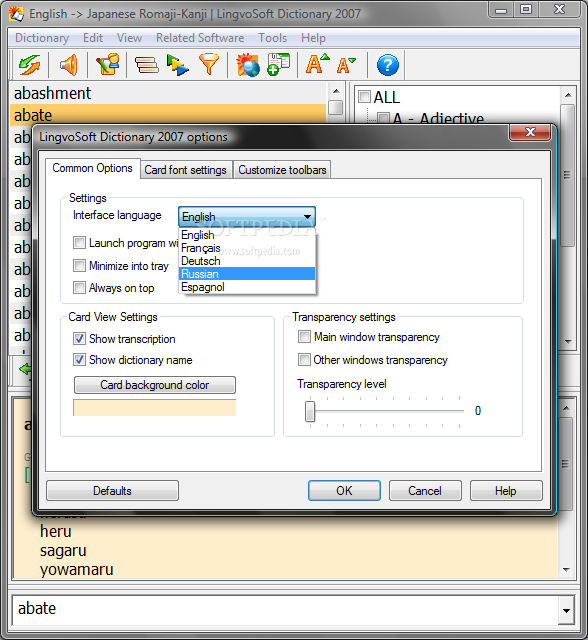Open the Edit menu

(x=93, y=38)
